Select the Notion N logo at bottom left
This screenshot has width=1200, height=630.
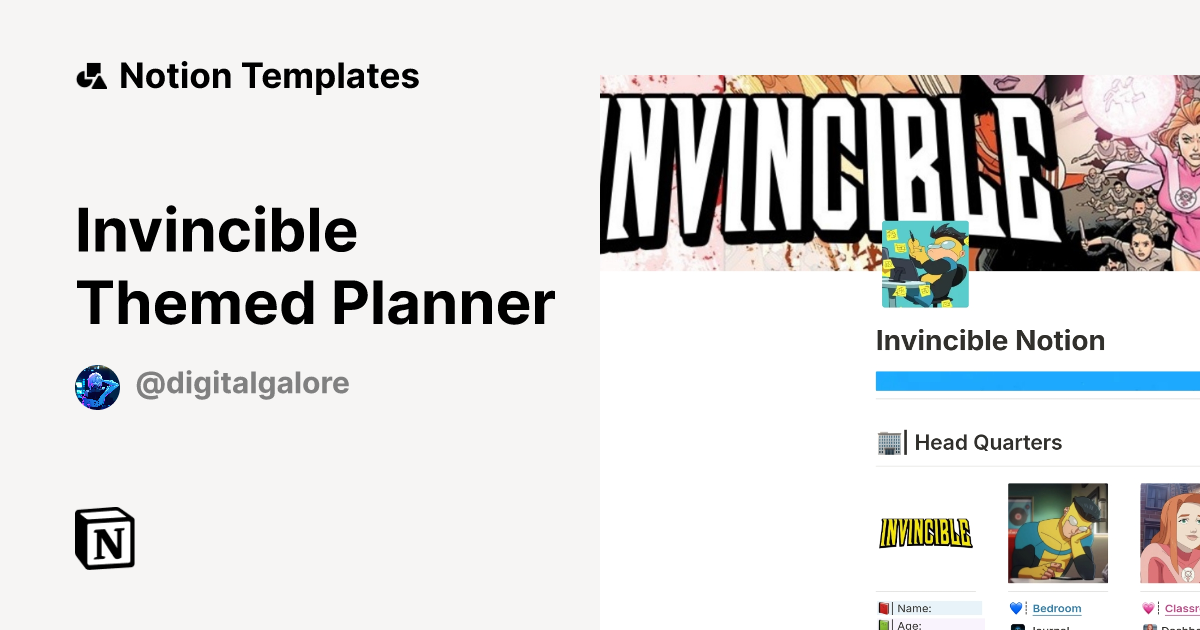click(103, 538)
